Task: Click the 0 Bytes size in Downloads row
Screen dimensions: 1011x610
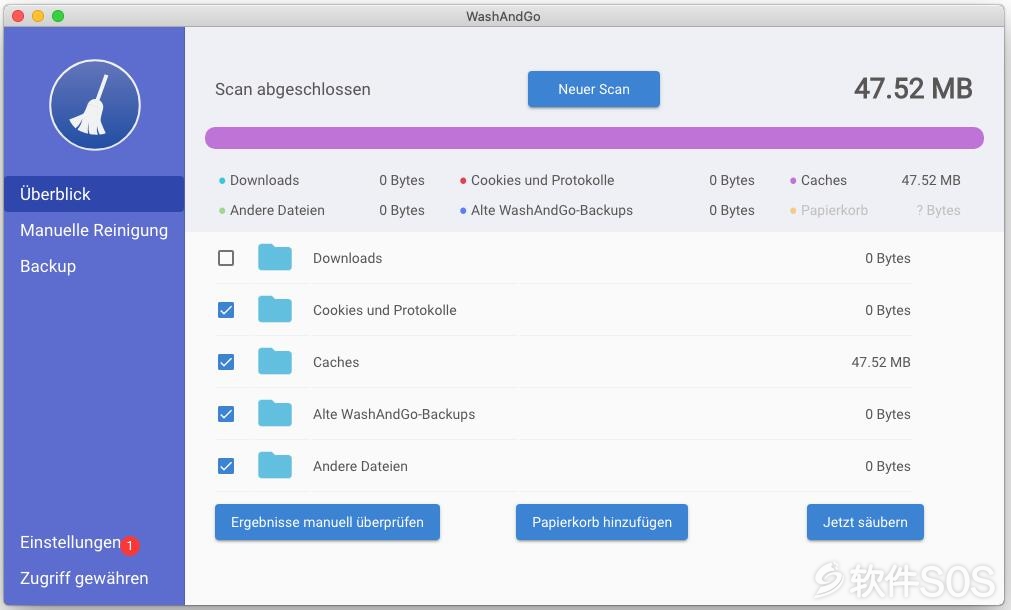Action: tap(888, 258)
